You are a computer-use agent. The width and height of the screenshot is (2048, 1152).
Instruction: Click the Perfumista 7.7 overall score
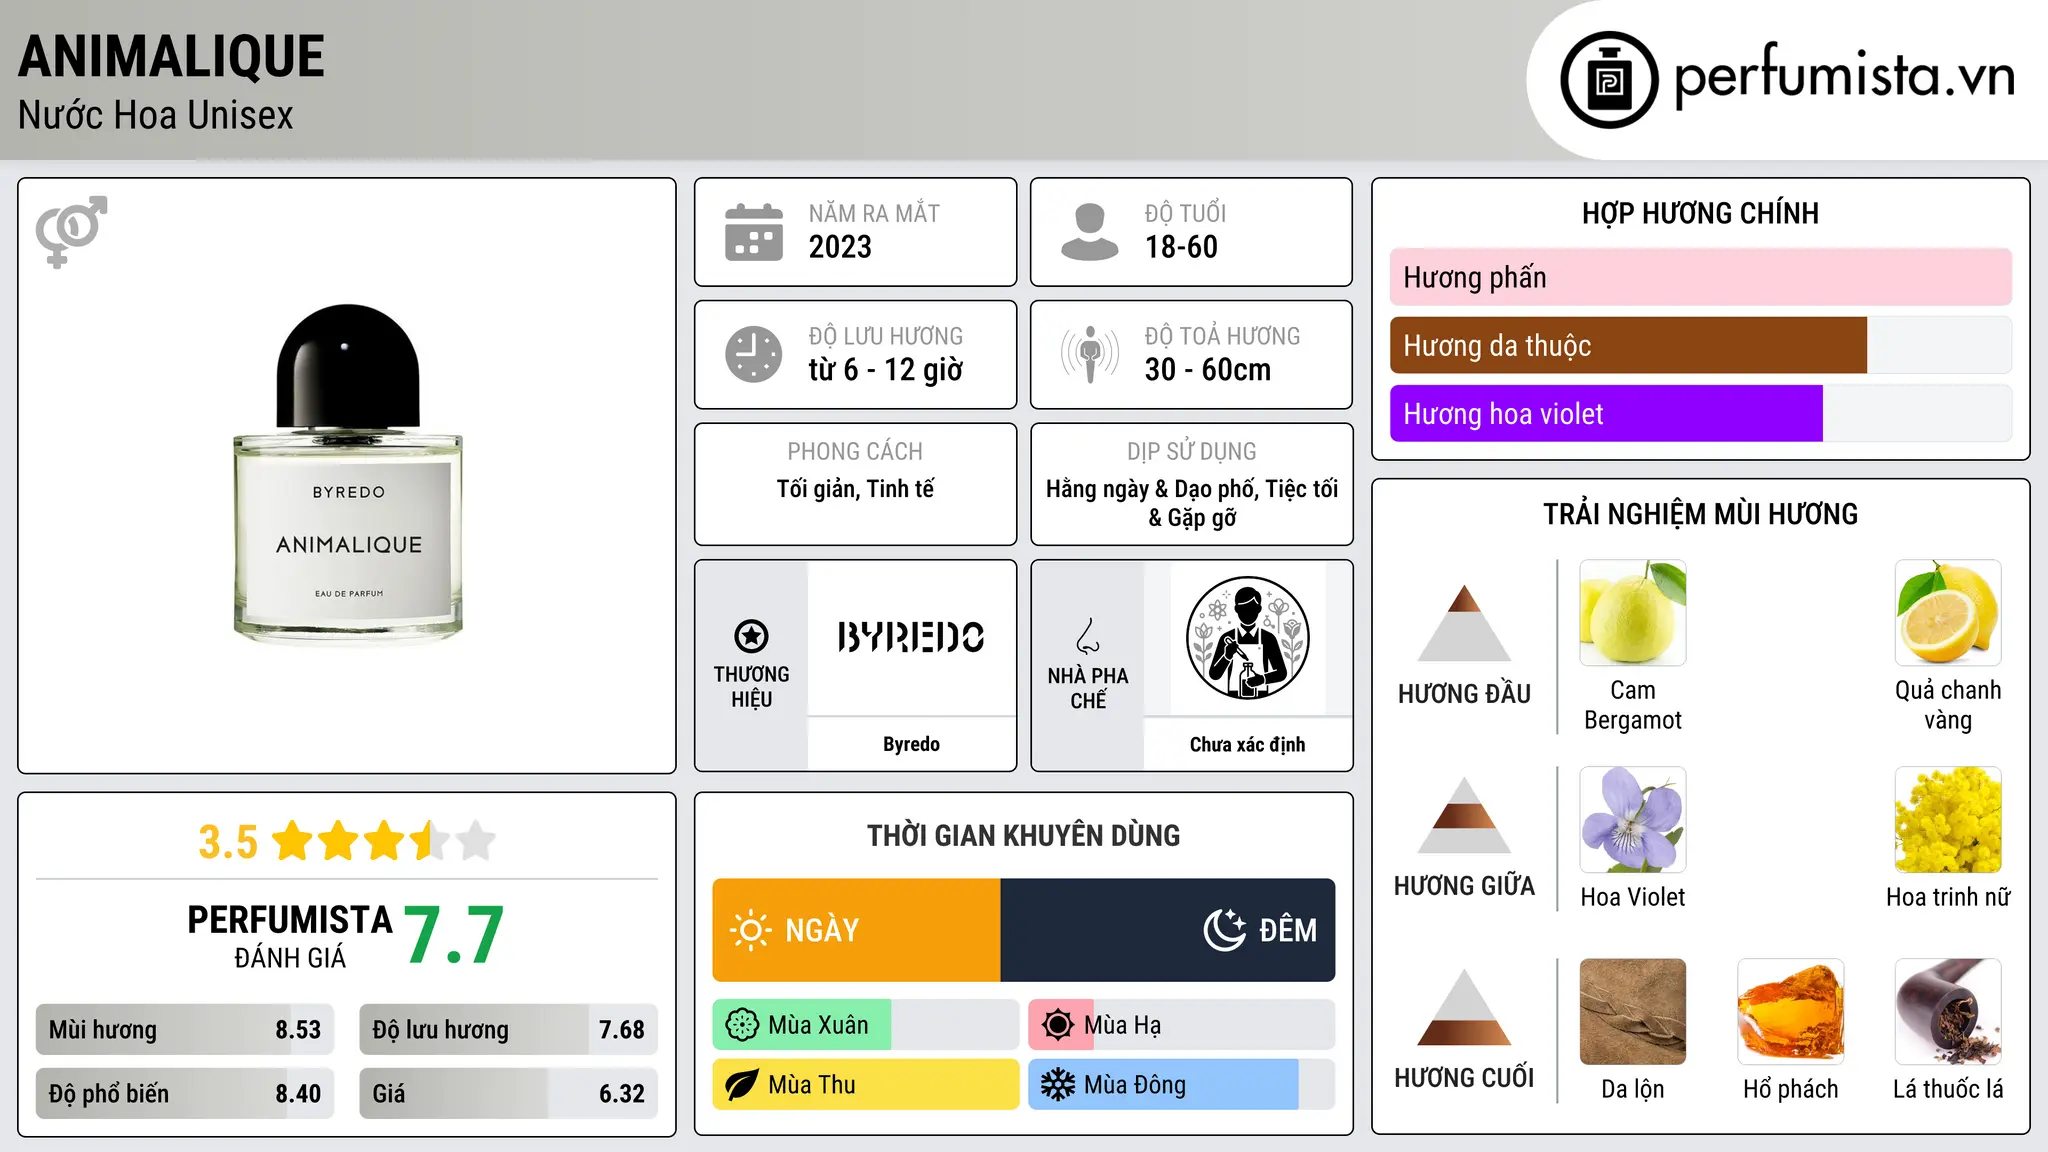click(454, 935)
